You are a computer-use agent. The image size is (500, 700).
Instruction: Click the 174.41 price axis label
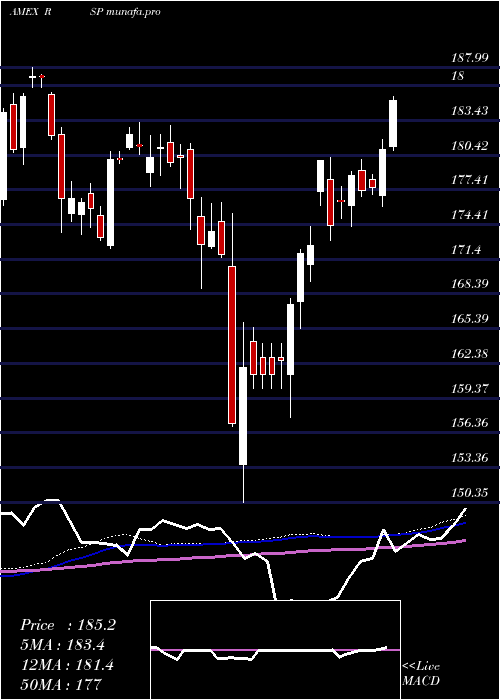[470, 215]
